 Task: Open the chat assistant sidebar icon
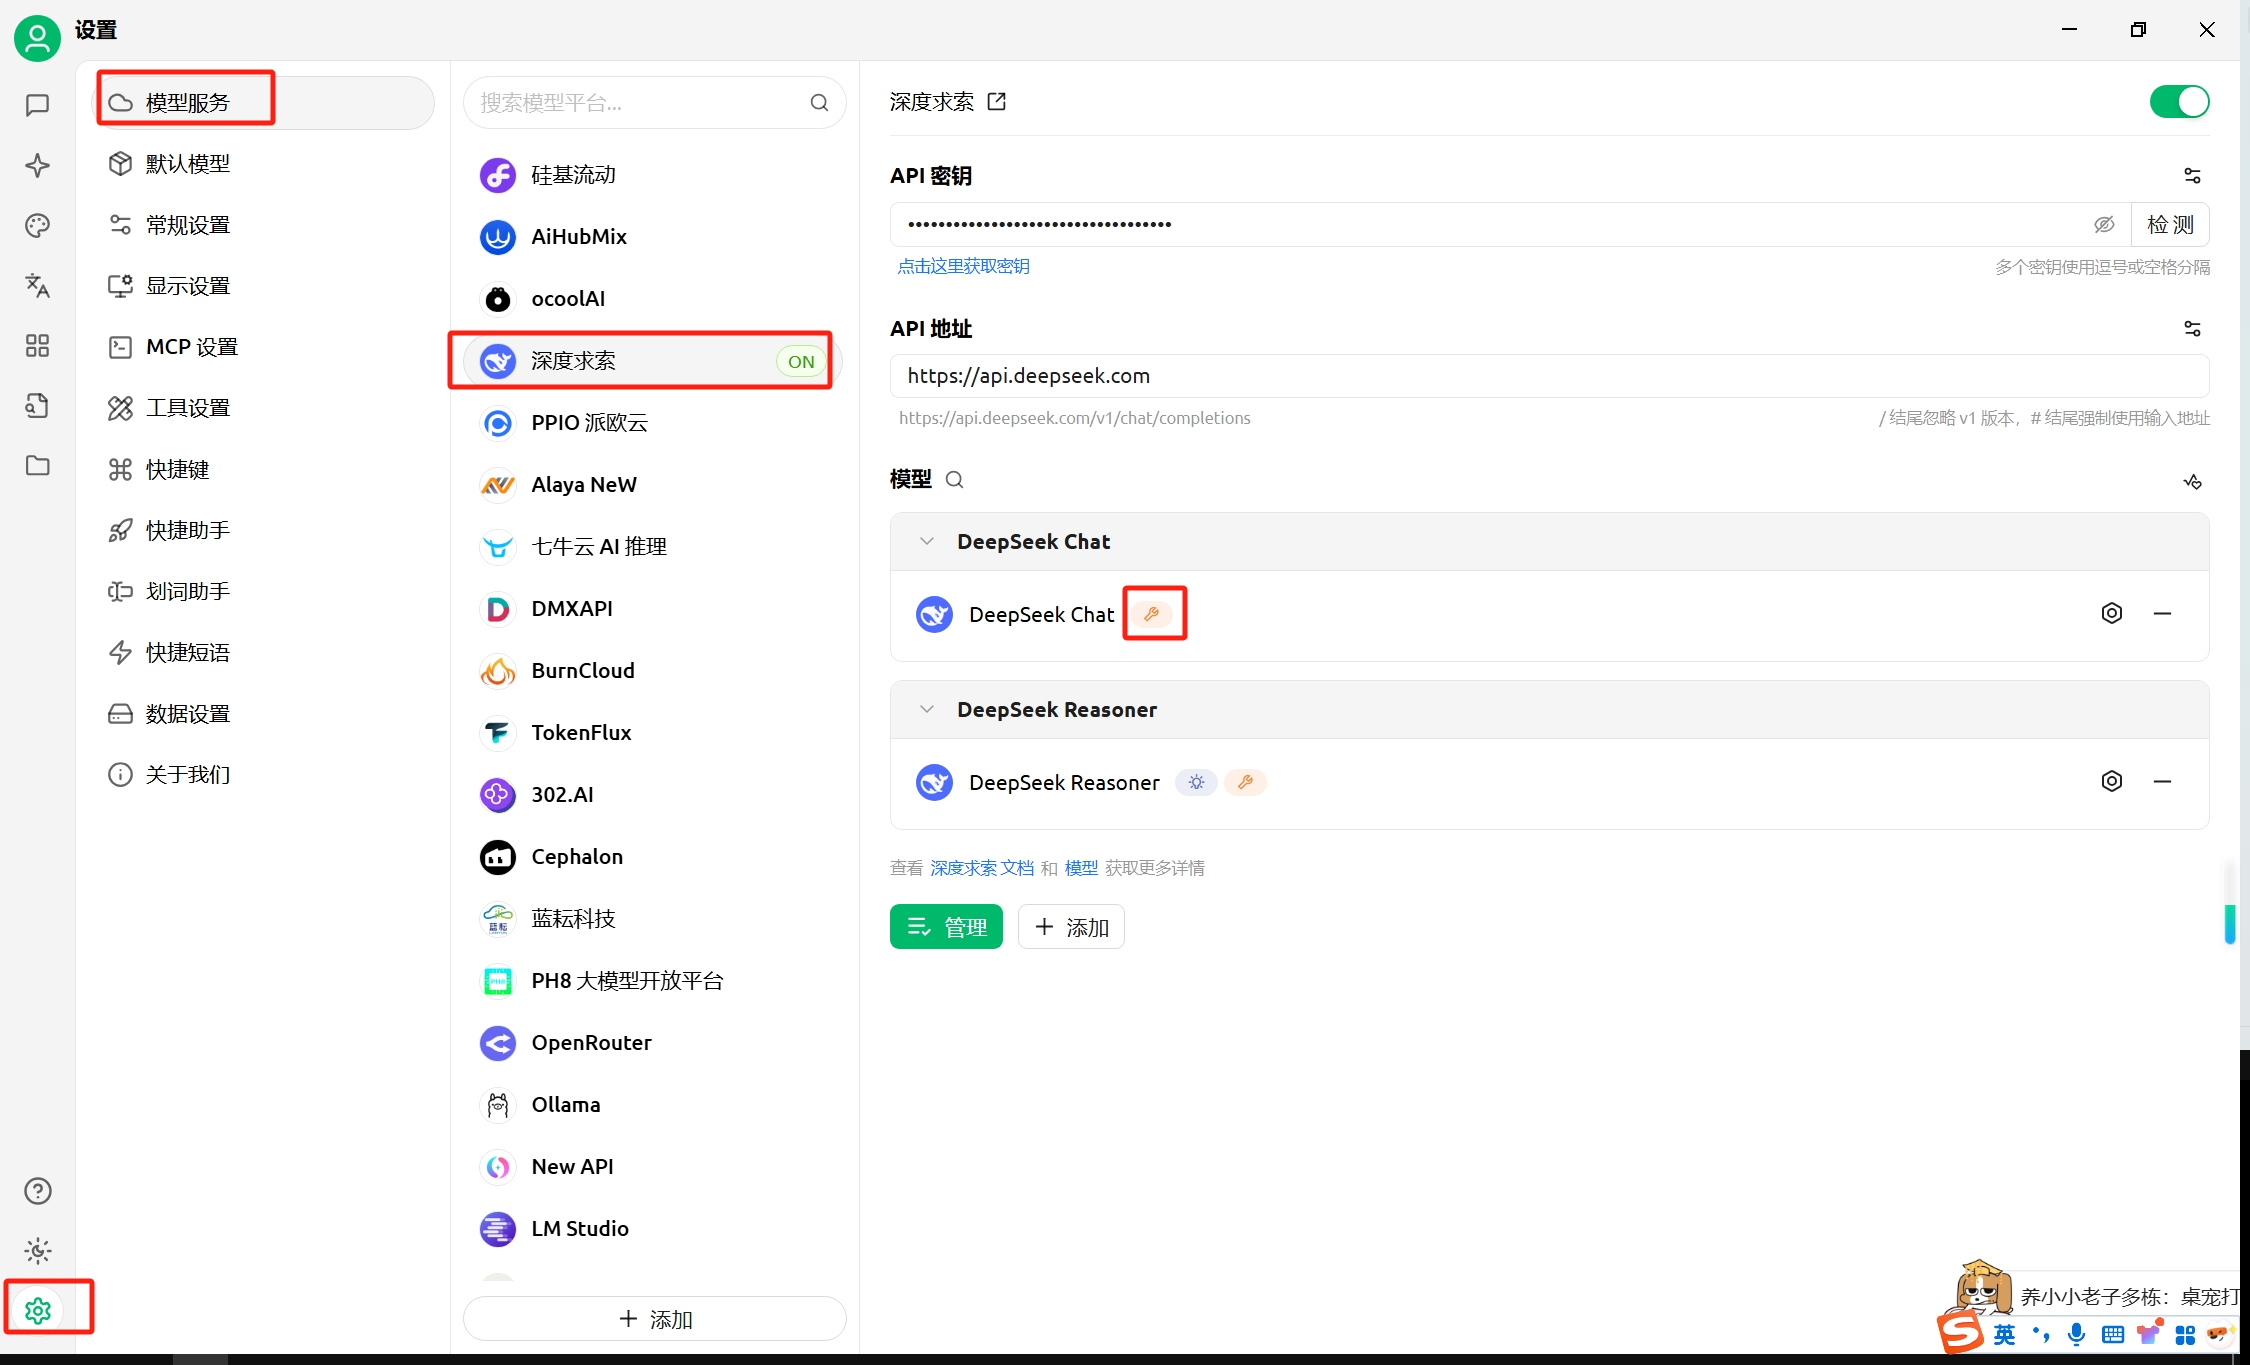coord(38,105)
